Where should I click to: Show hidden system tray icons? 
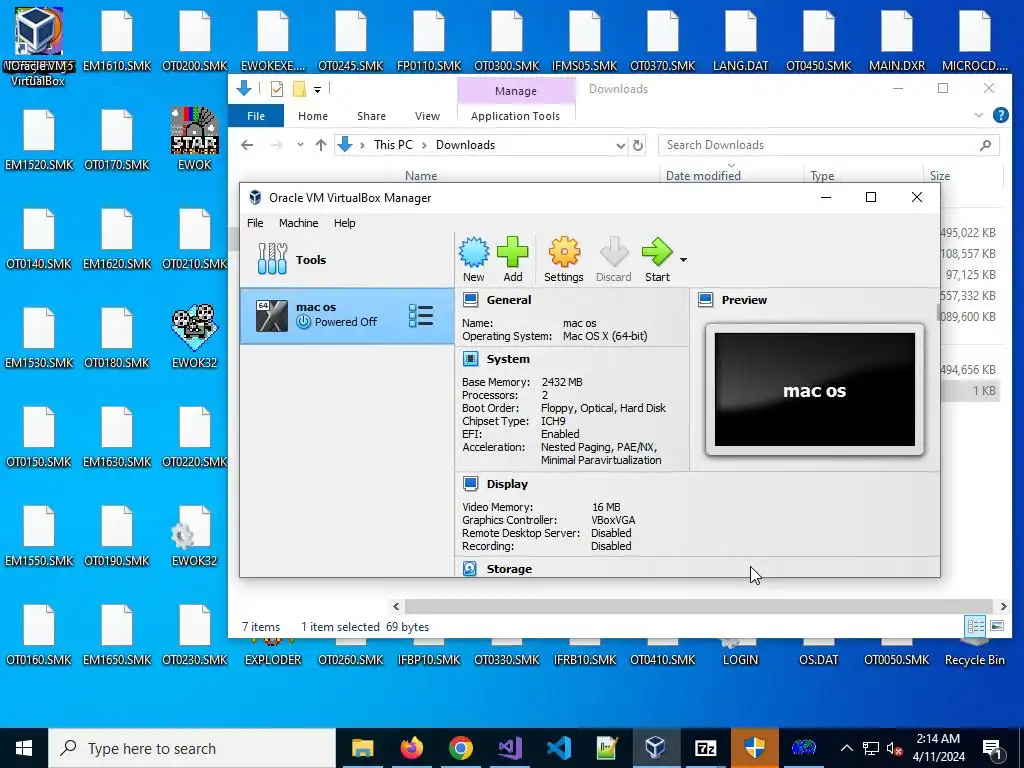click(846, 748)
